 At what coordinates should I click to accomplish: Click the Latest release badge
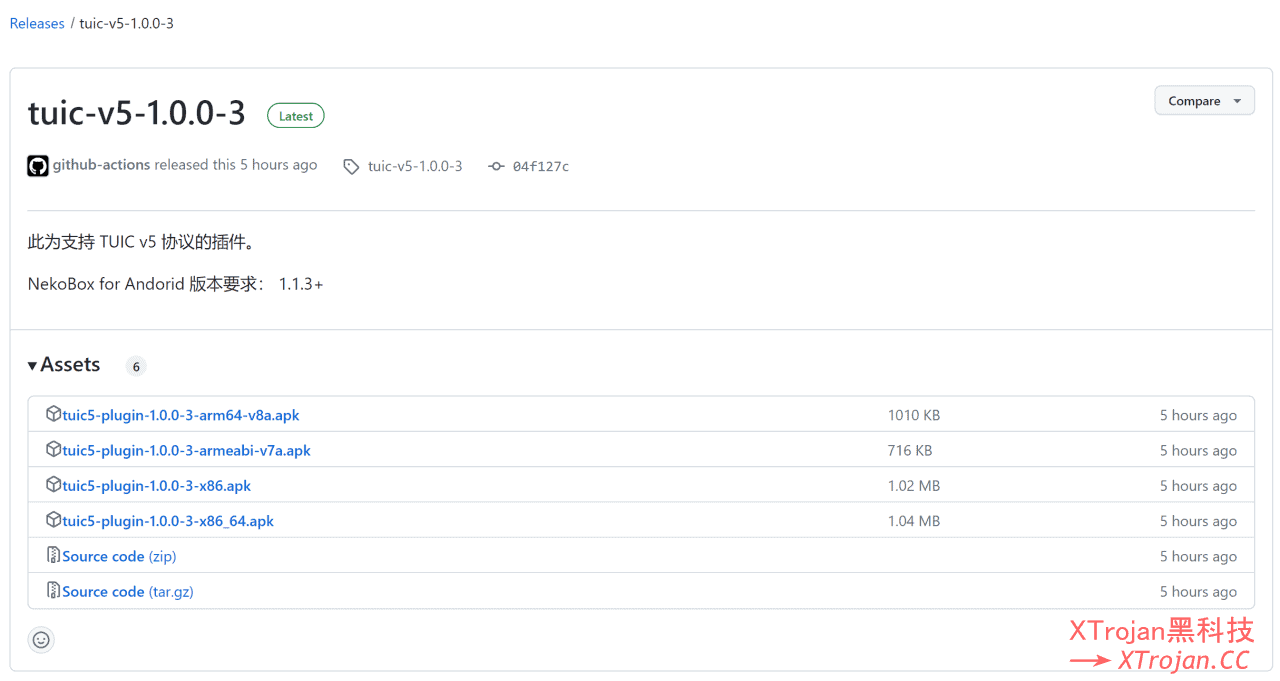(296, 116)
